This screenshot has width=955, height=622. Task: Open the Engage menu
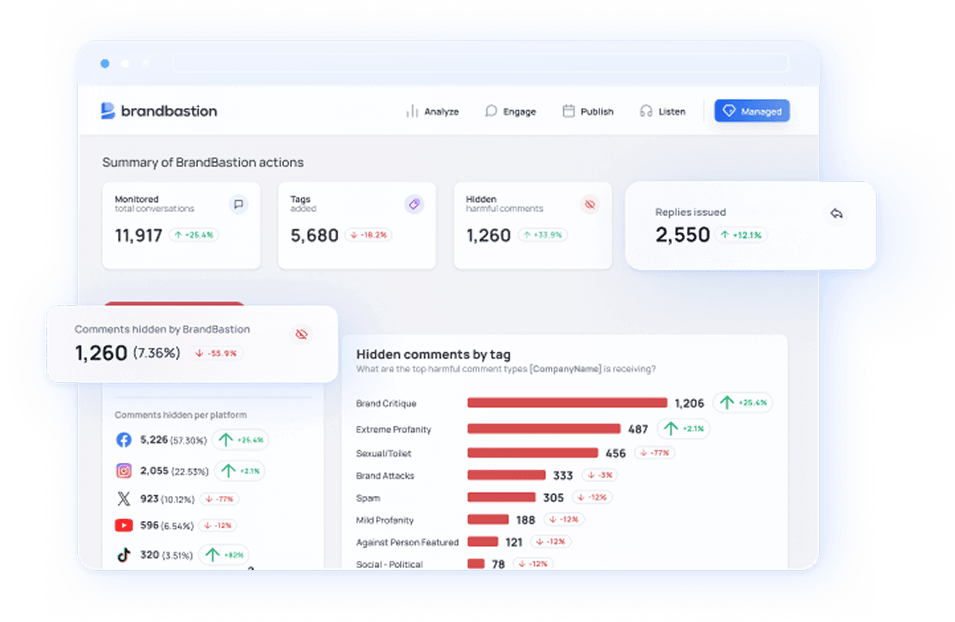[x=510, y=111]
